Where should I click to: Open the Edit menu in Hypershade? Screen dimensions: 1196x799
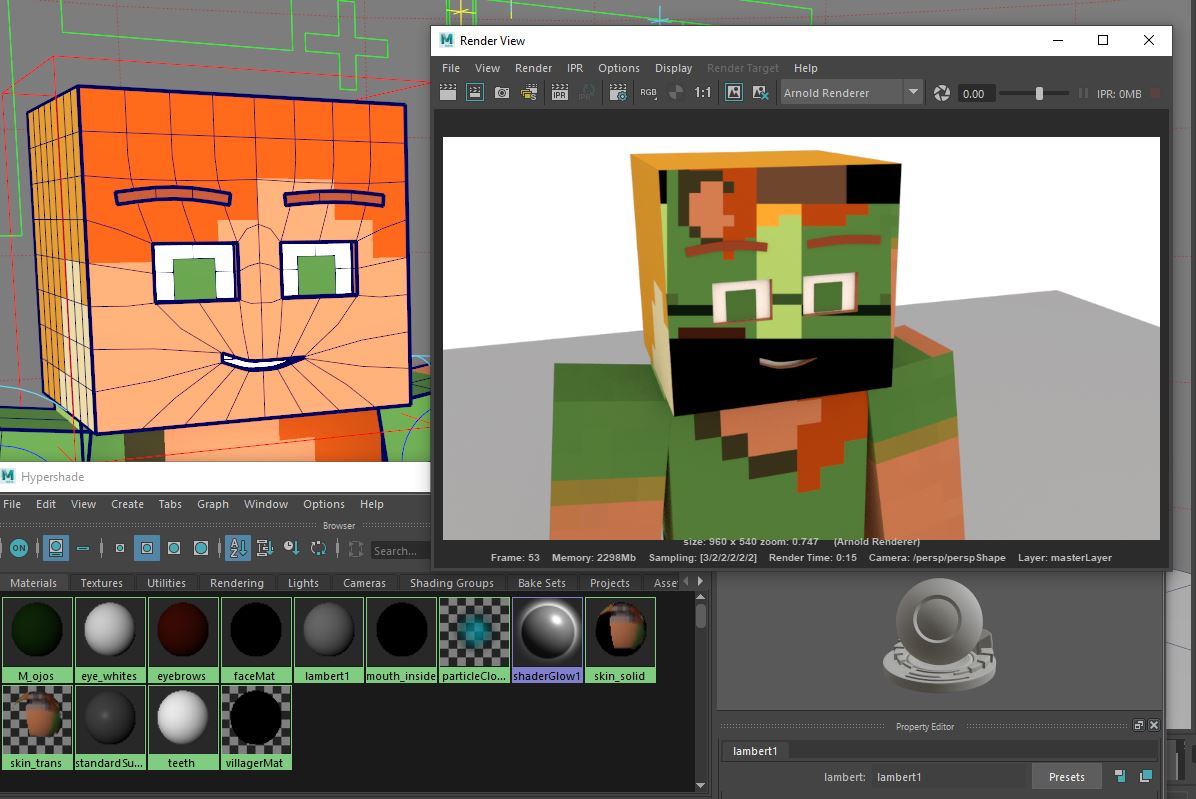click(x=46, y=504)
